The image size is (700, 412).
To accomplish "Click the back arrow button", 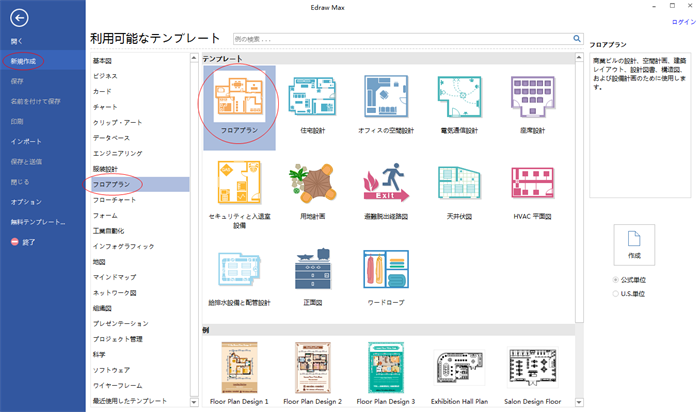I will pos(19,19).
